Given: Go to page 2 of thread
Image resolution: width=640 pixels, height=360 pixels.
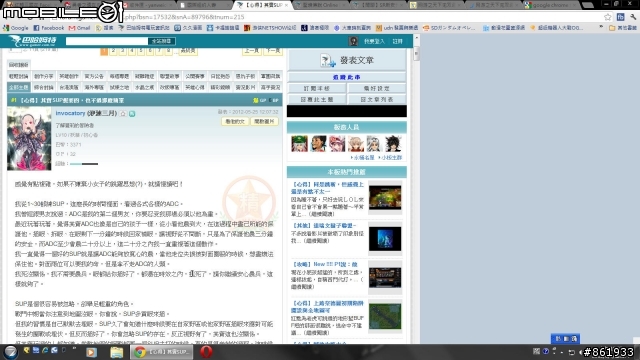Looking at the screenshot, I should click(x=113, y=51).
